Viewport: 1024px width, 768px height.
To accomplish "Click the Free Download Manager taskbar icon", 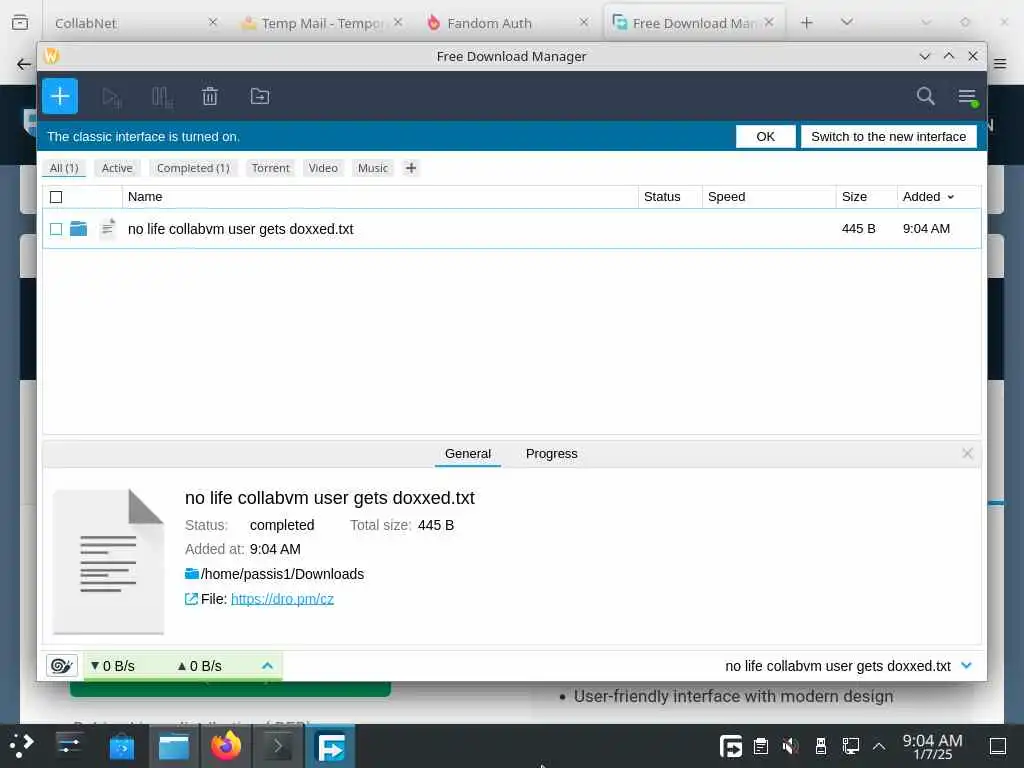I will 330,746.
